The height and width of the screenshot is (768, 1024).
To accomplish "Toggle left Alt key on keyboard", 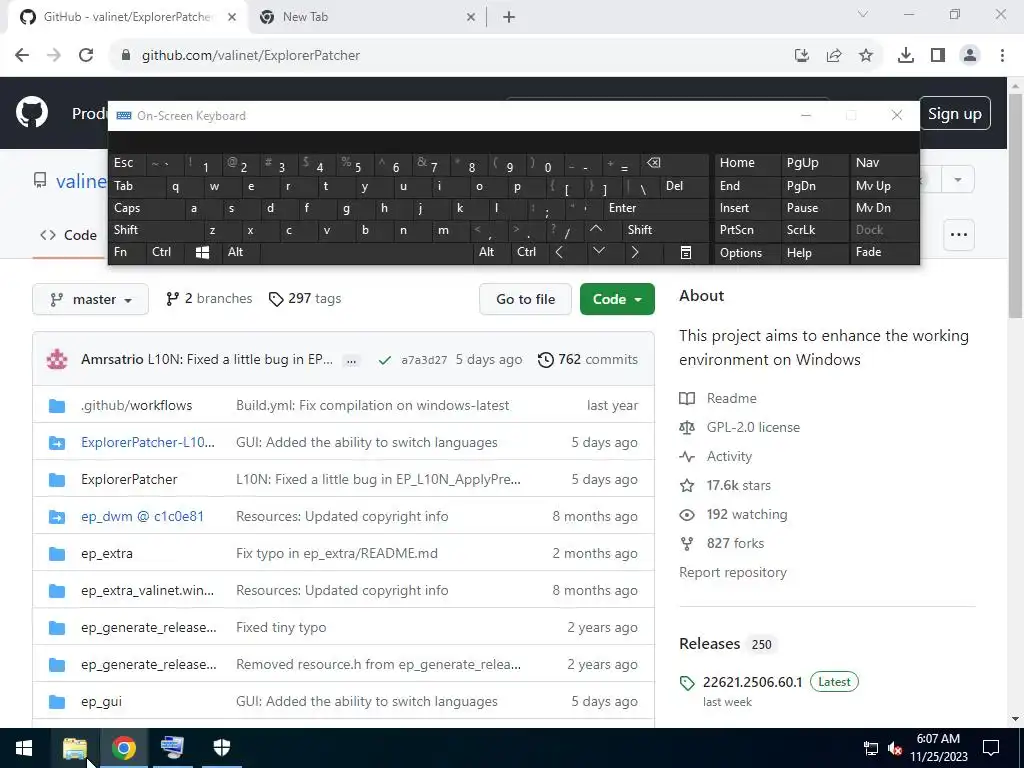I will click(241, 252).
